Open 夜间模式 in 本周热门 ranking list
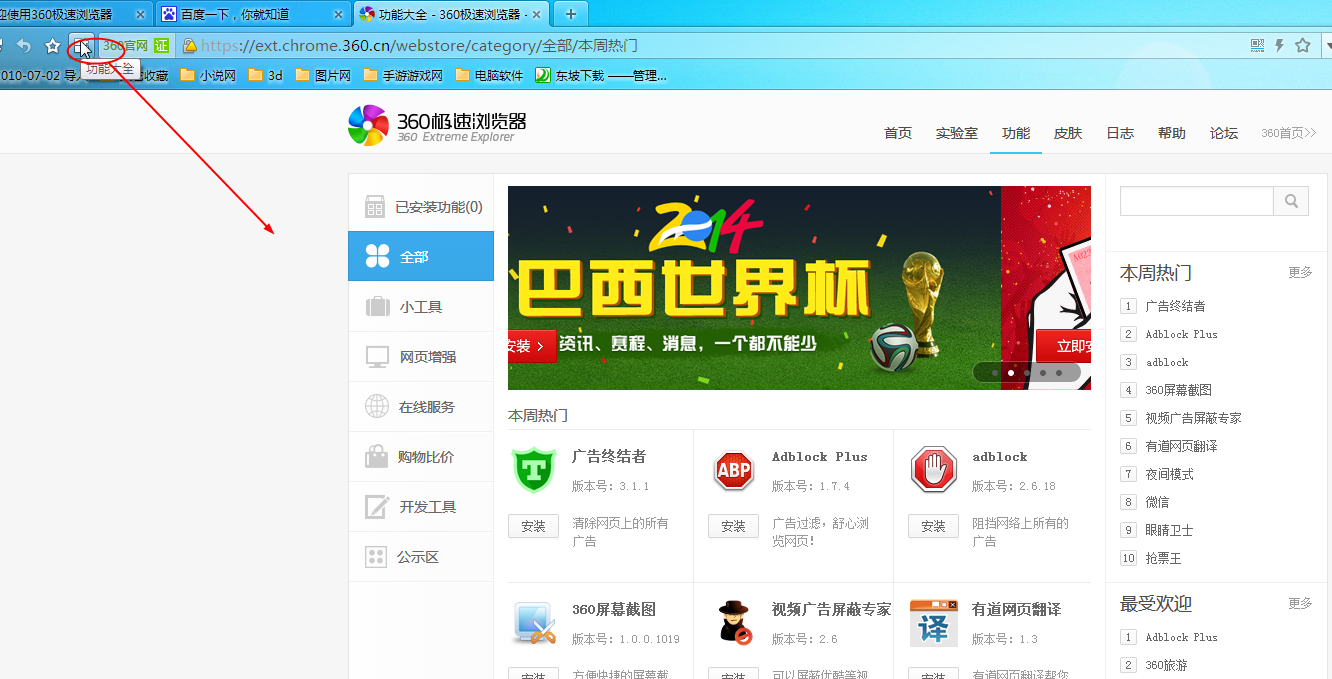The width and height of the screenshot is (1332, 679). 1169,474
